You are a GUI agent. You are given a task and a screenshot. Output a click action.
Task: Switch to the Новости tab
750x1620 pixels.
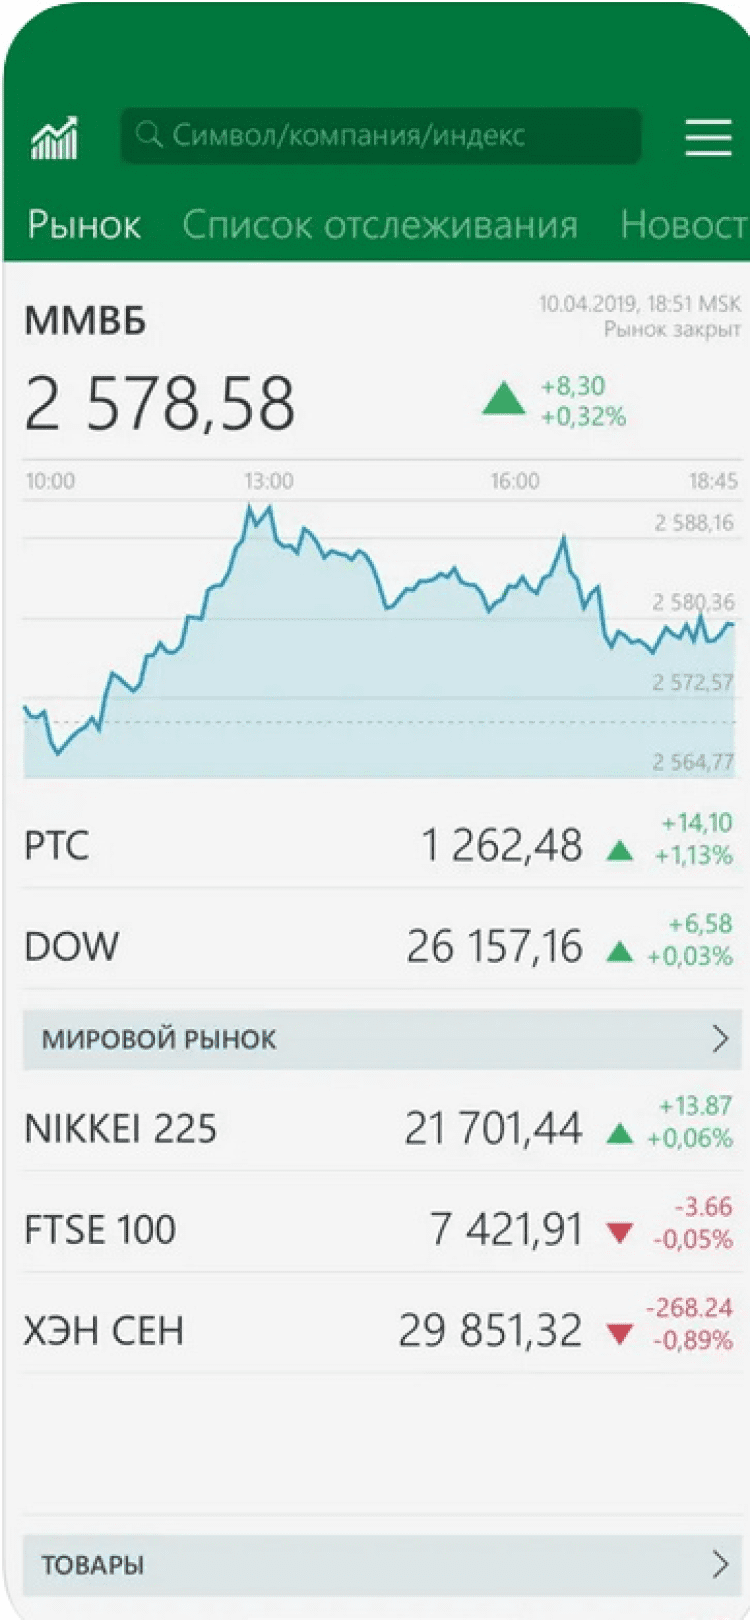click(x=684, y=226)
